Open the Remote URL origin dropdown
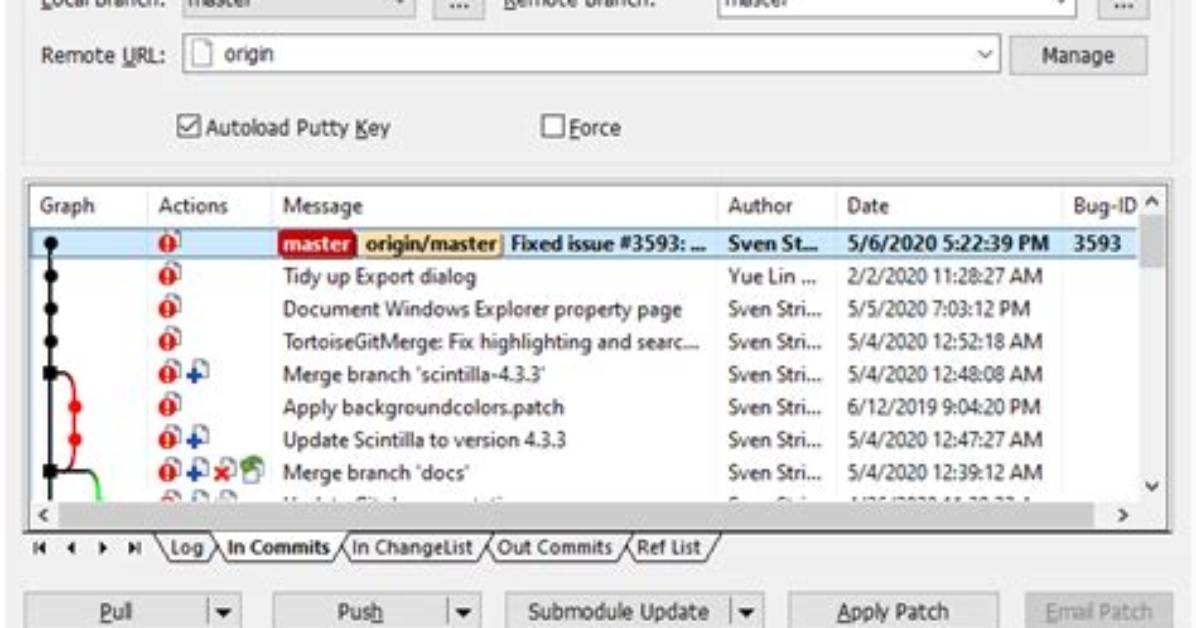Screen dimensions: 1196x628 (x=984, y=54)
